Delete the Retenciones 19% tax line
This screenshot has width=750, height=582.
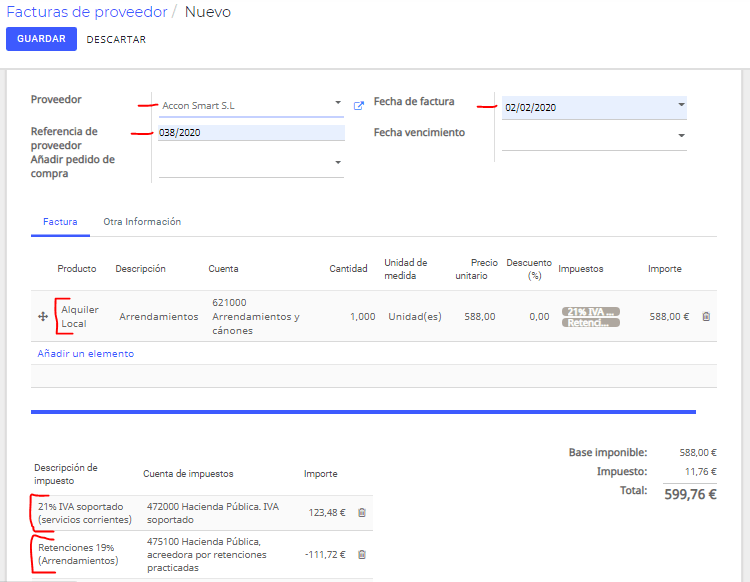pos(362,554)
